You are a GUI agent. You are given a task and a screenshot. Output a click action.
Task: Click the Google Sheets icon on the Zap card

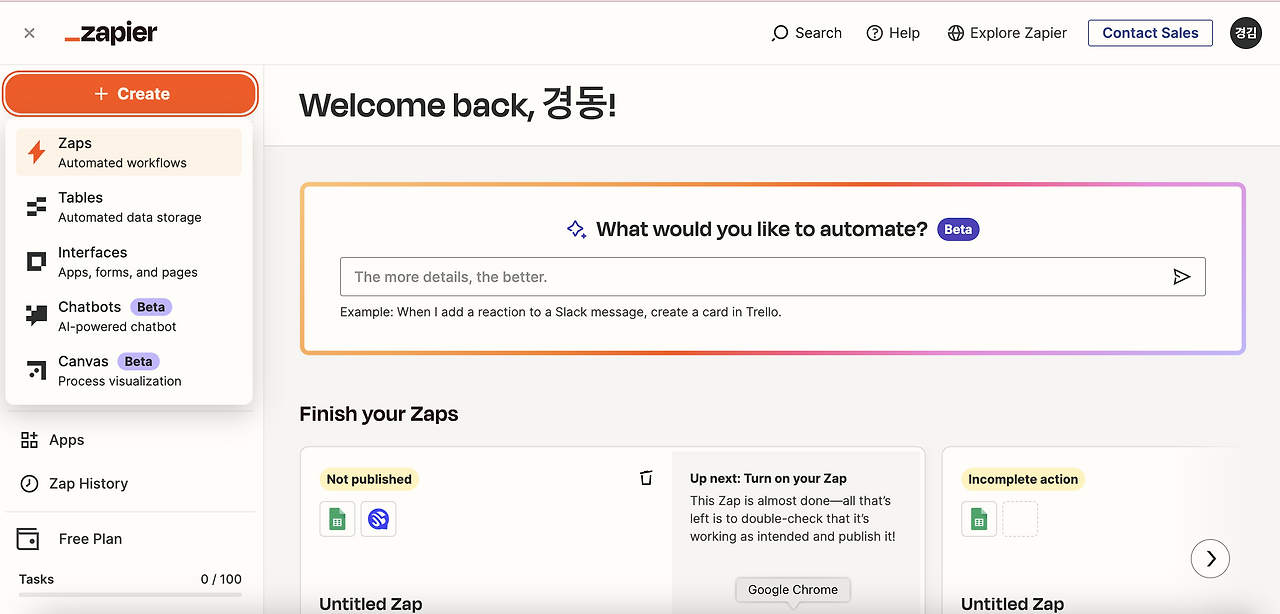click(x=337, y=519)
